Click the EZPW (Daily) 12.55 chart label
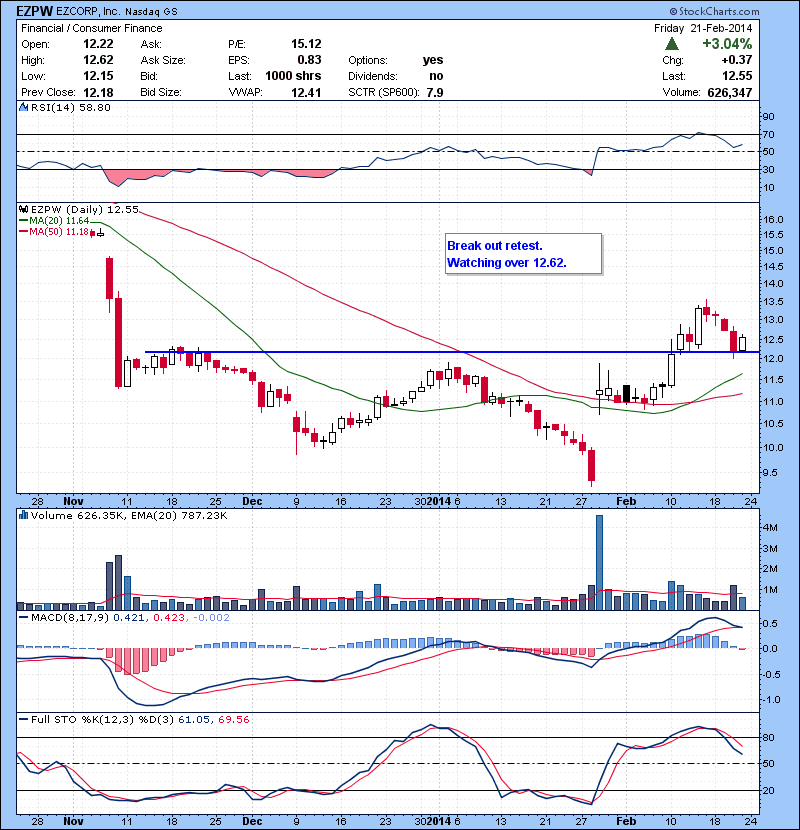Screen dimensions: 800x830 (85, 210)
